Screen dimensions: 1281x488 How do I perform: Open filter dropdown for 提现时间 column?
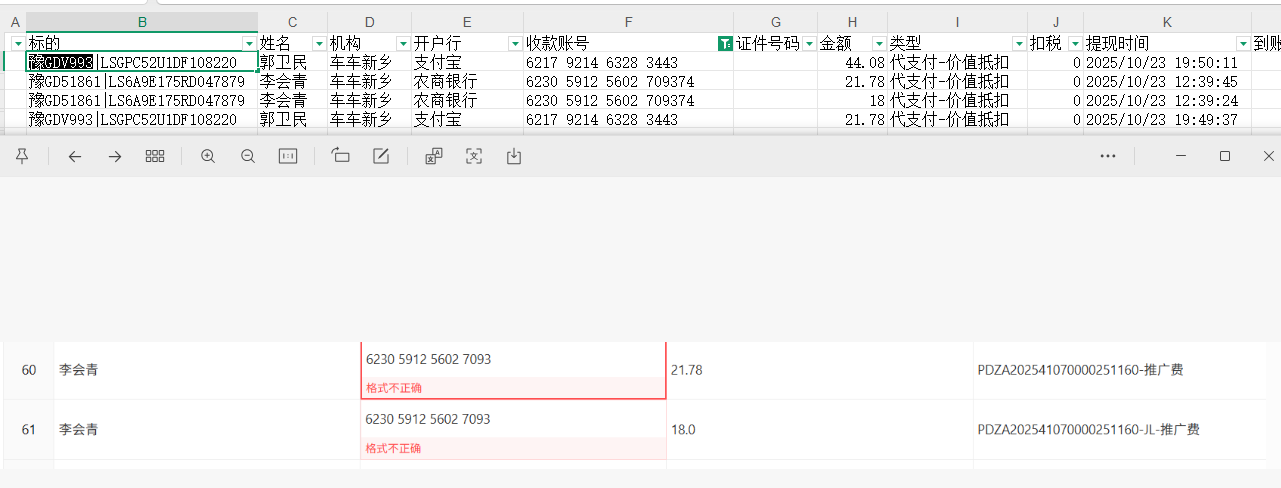coord(1243,43)
